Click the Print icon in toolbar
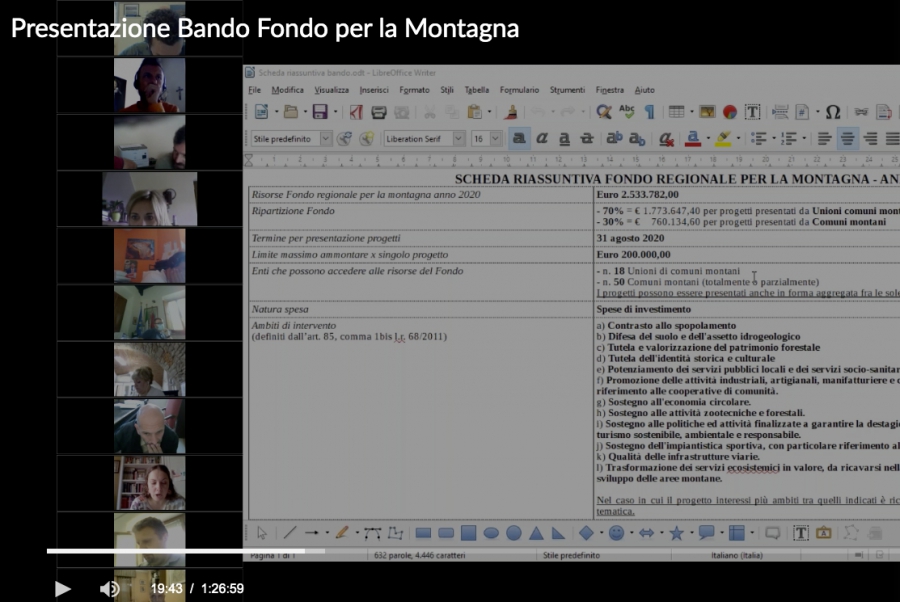 pyautogui.click(x=378, y=112)
